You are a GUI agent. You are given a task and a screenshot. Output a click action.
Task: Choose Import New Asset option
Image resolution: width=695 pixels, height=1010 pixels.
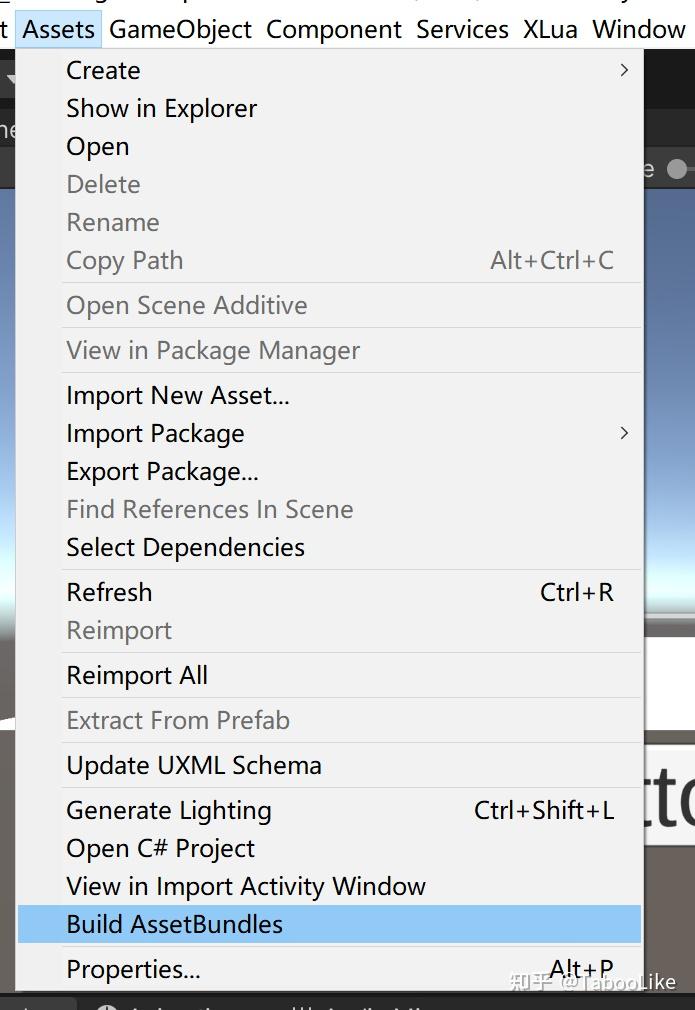(178, 395)
